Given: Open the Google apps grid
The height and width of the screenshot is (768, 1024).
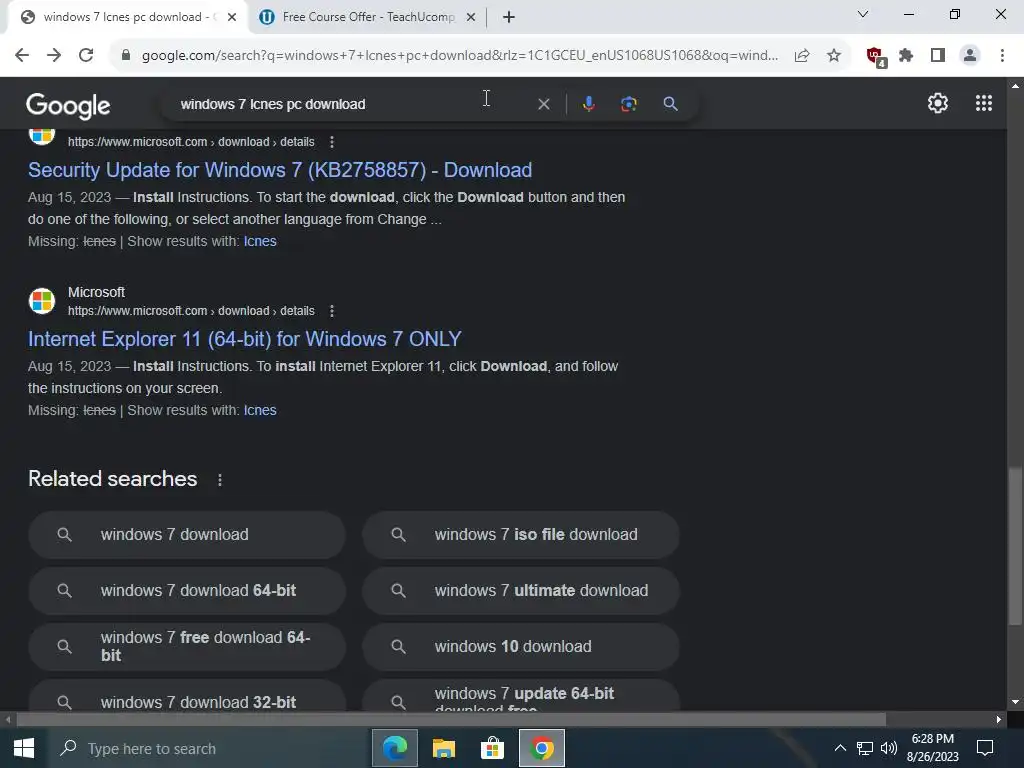Looking at the screenshot, I should tap(984, 103).
